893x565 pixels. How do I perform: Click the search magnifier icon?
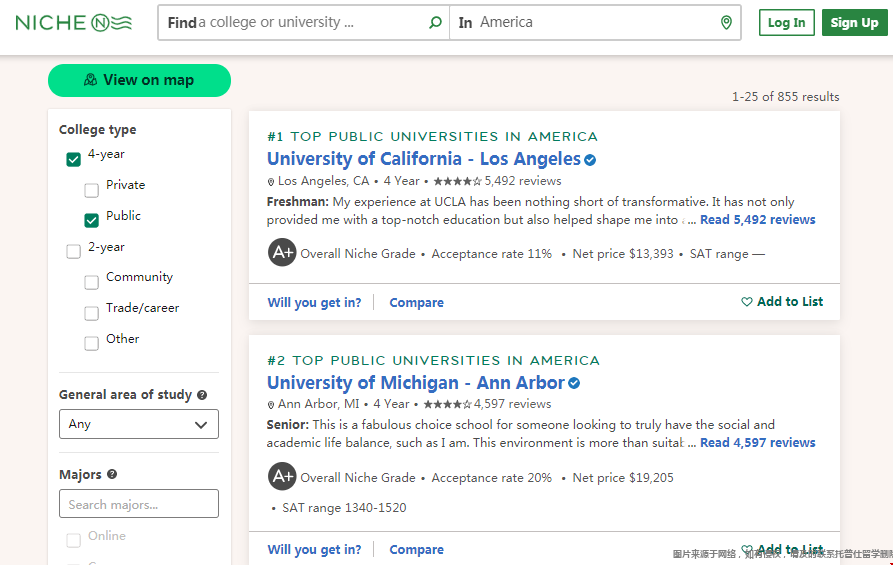(x=435, y=23)
